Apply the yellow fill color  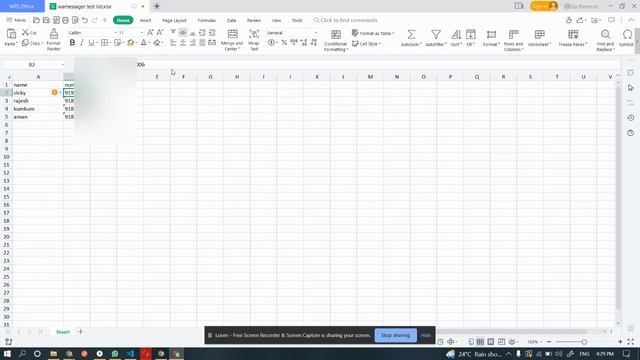point(131,42)
